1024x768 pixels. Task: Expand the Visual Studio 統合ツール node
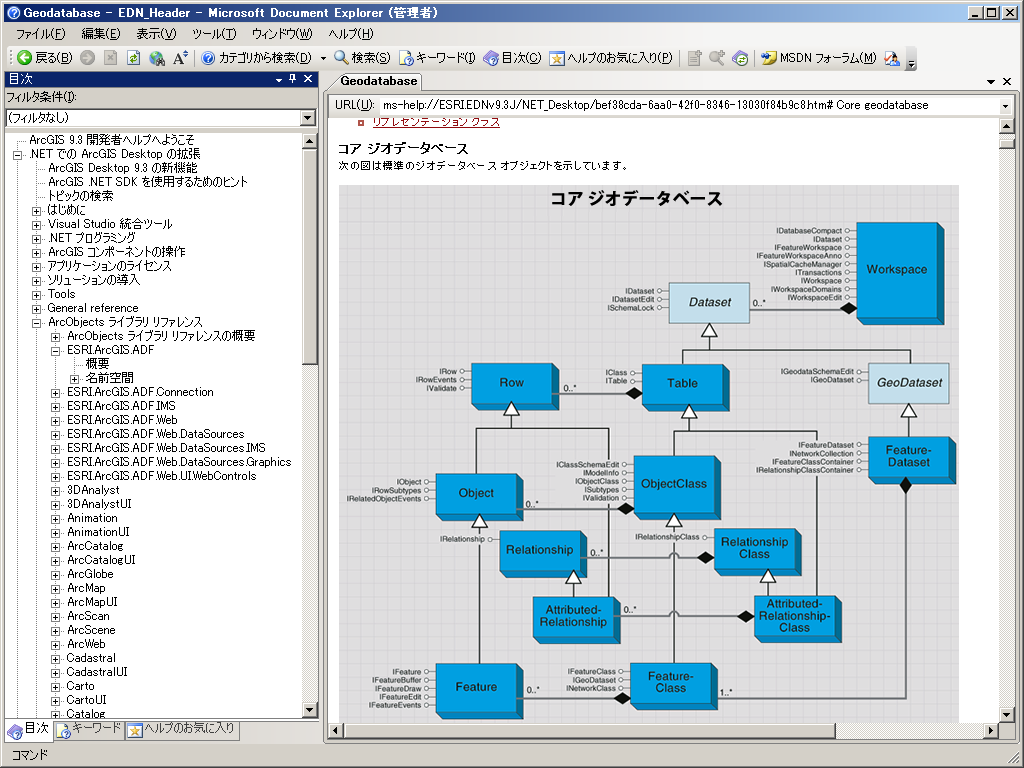tap(37, 225)
